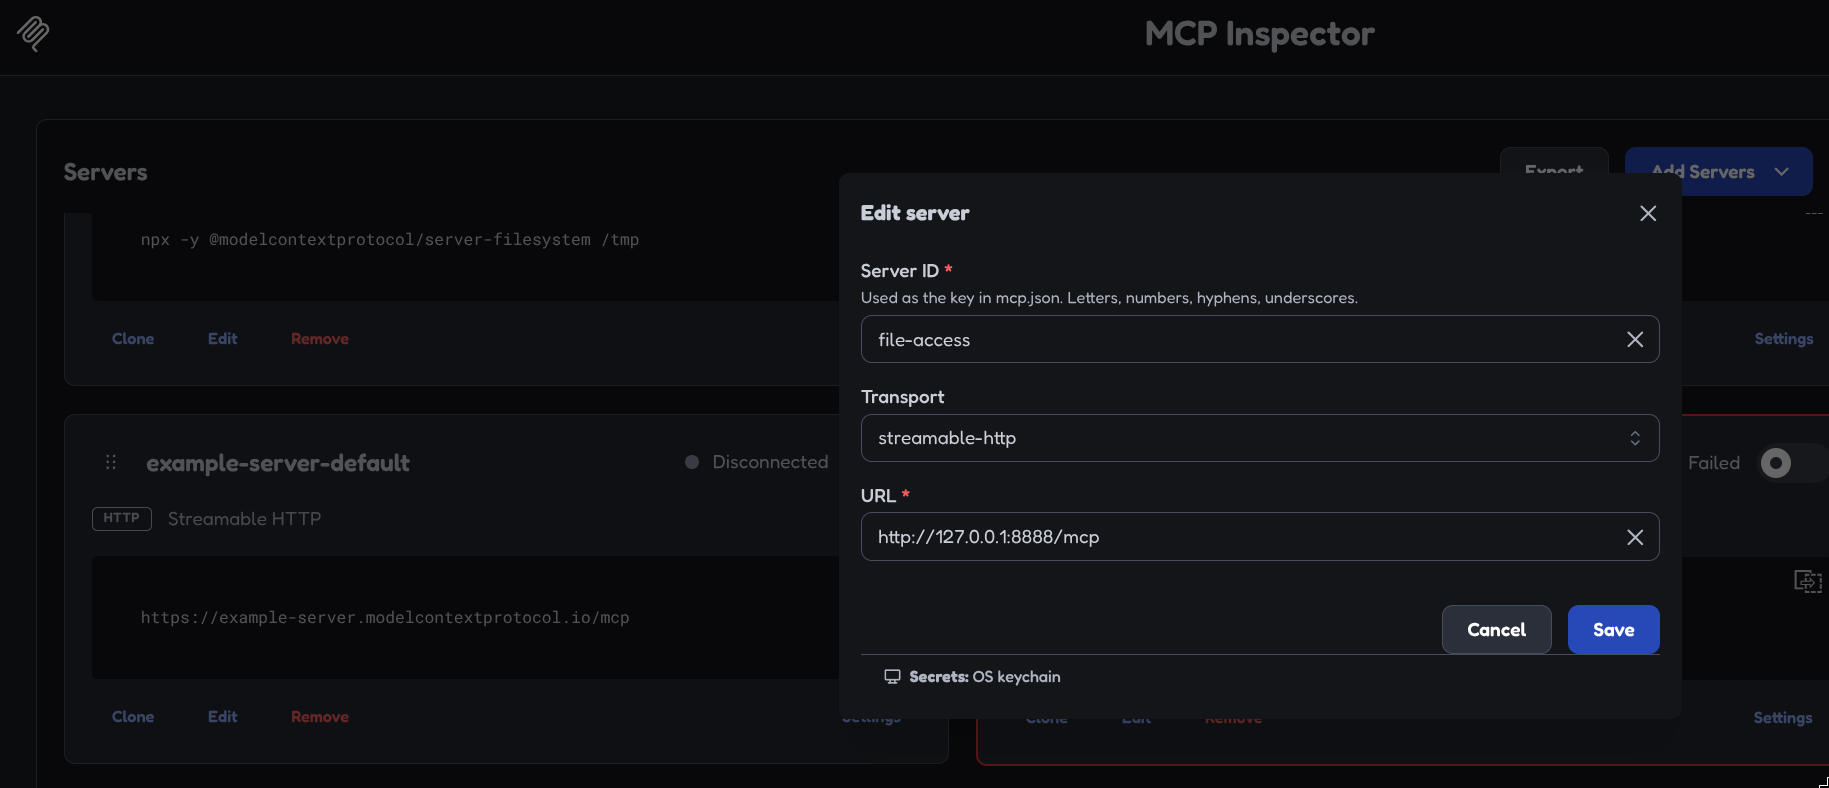Open the Transport dropdown

coord(1260,438)
